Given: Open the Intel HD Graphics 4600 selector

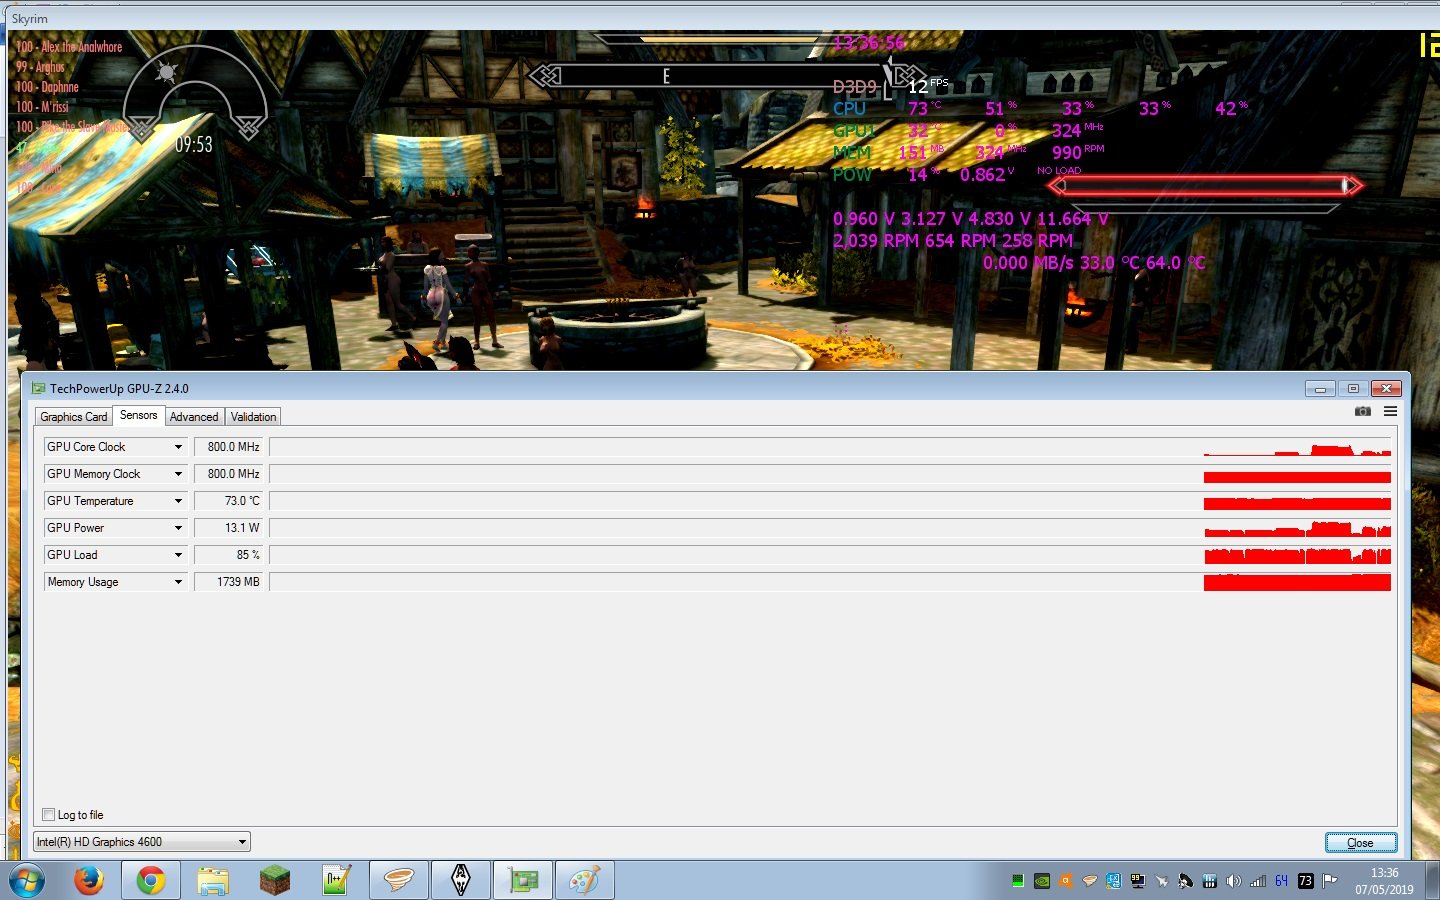Looking at the screenshot, I should [x=141, y=842].
